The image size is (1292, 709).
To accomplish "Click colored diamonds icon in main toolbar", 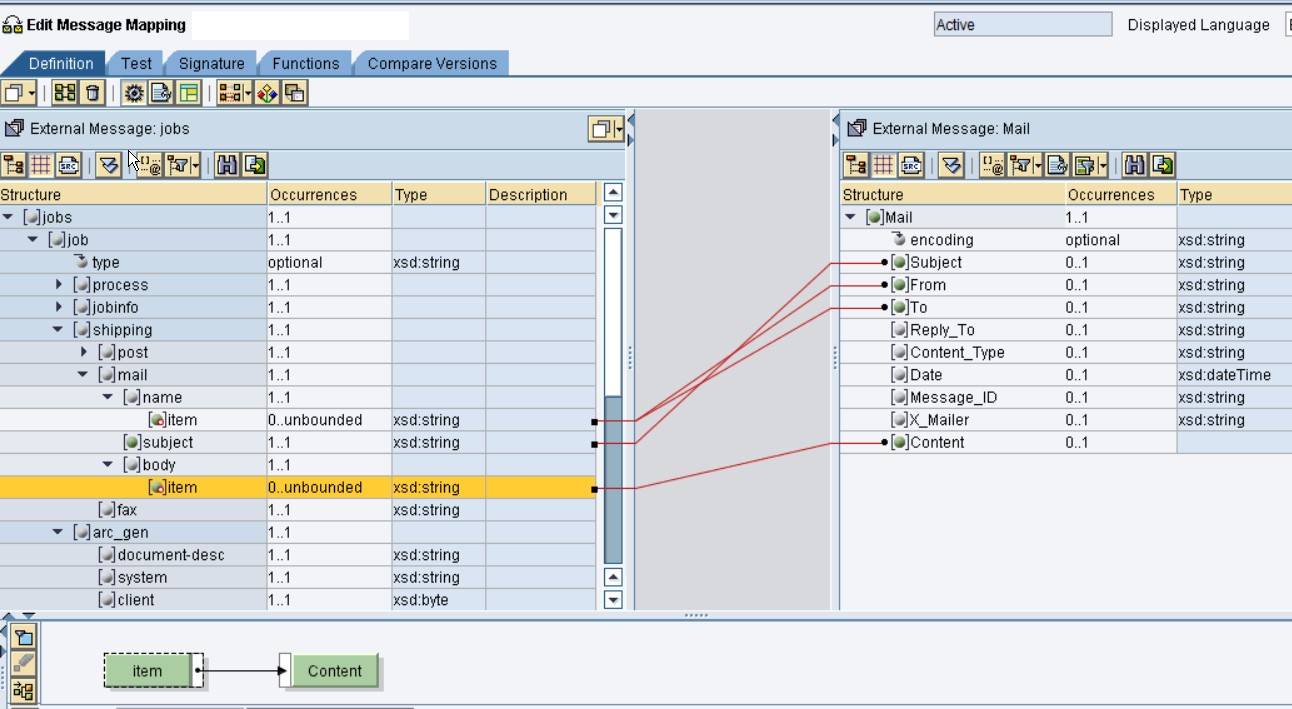I will pyautogui.click(x=266, y=93).
